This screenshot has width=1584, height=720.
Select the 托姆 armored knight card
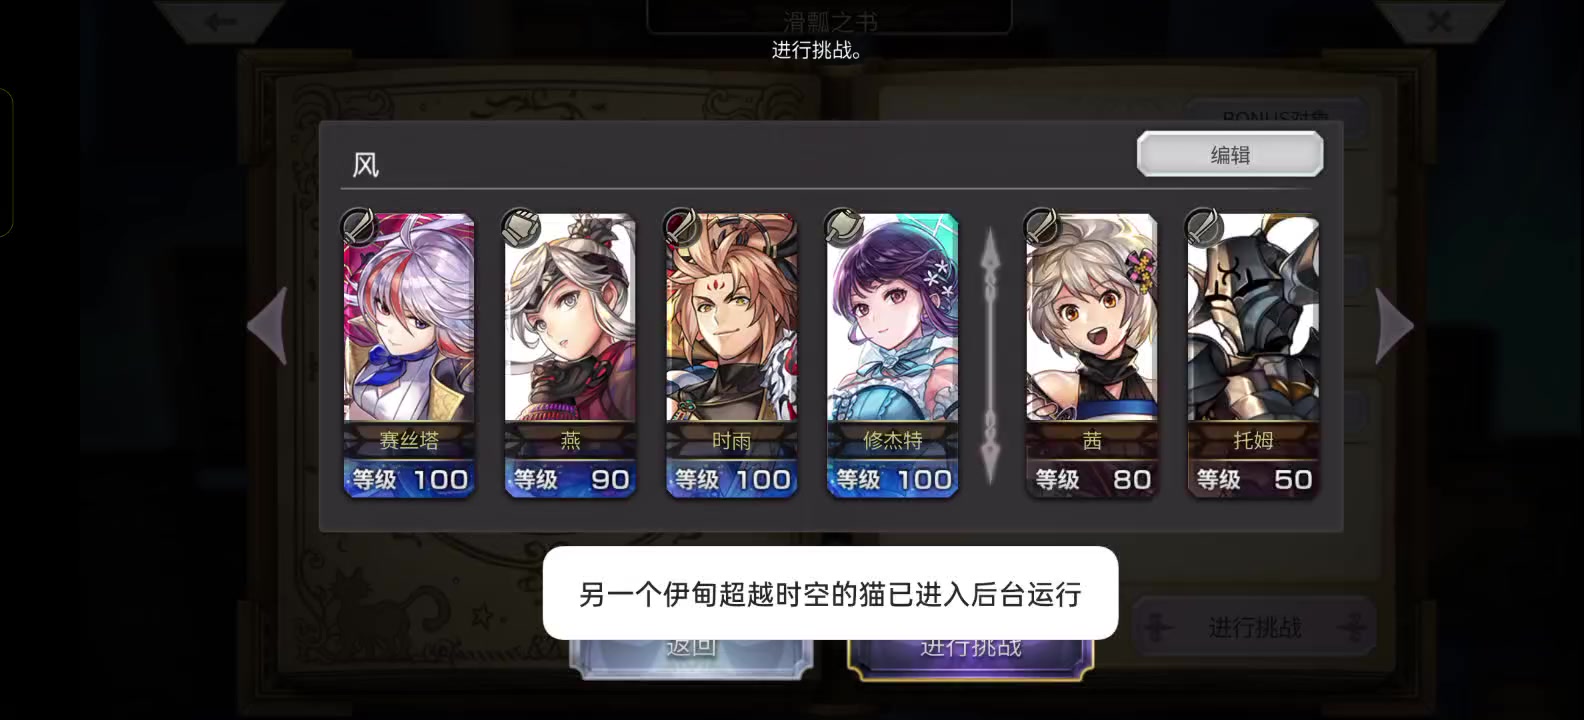[x=1253, y=355]
